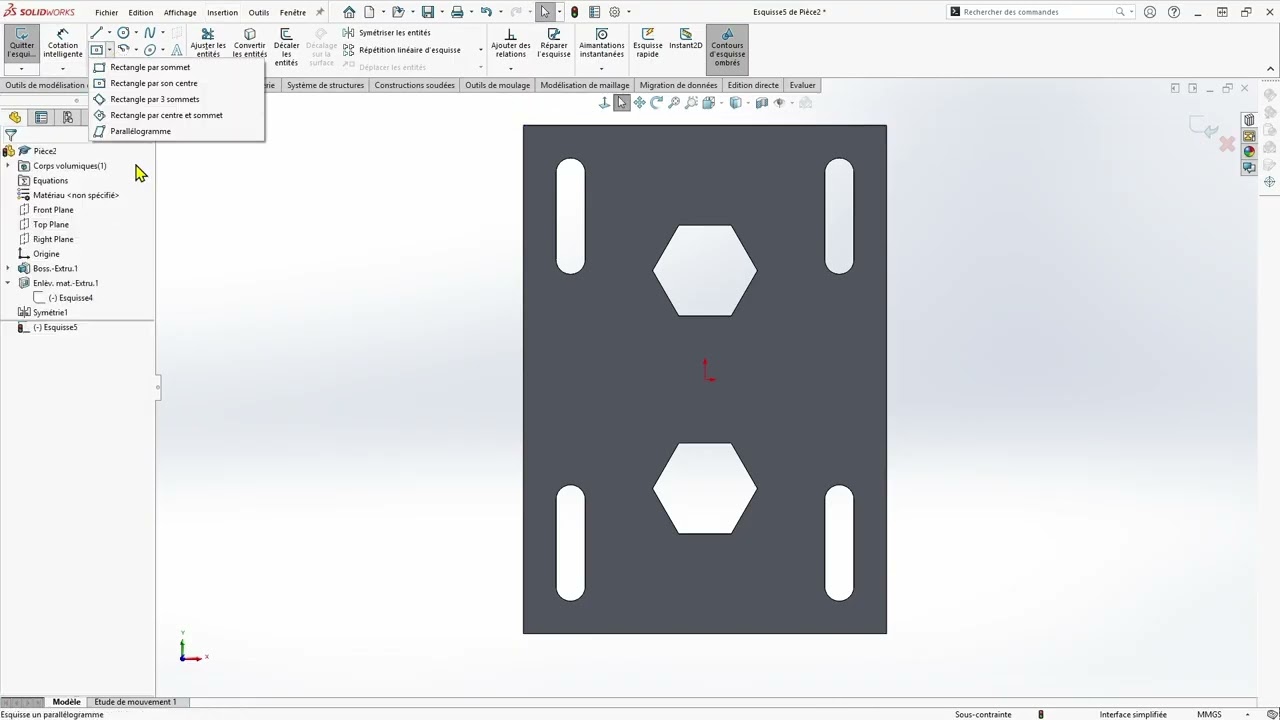Screen dimensions: 1280x720
Task: Open the Insertion menu
Action: pyautogui.click(x=222, y=12)
